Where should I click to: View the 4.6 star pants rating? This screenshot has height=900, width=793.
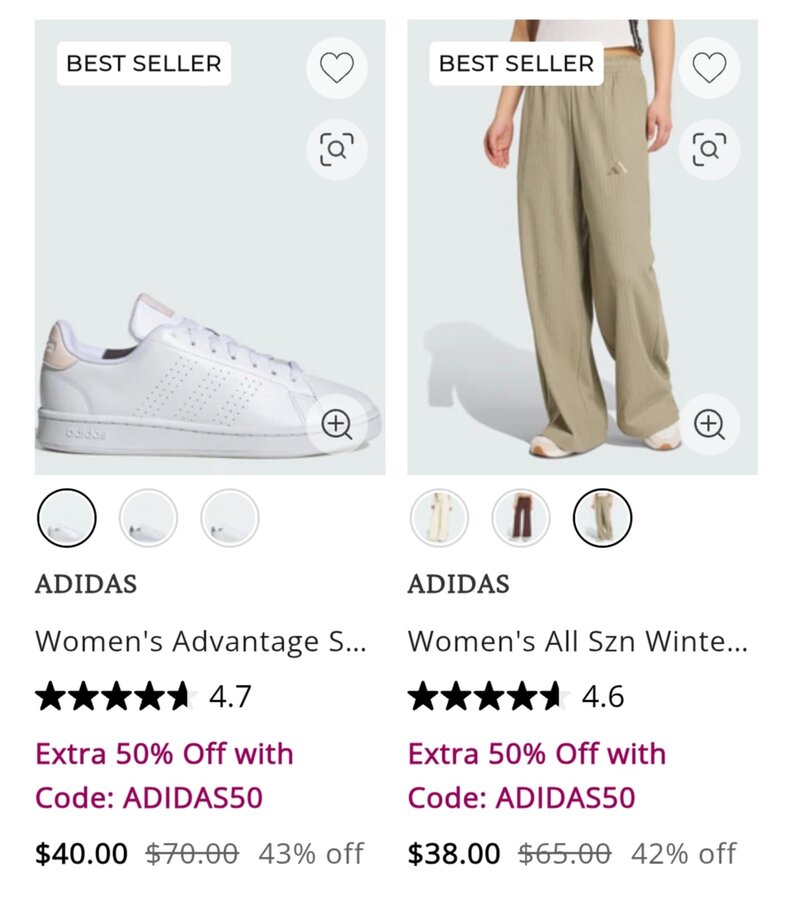click(x=516, y=696)
